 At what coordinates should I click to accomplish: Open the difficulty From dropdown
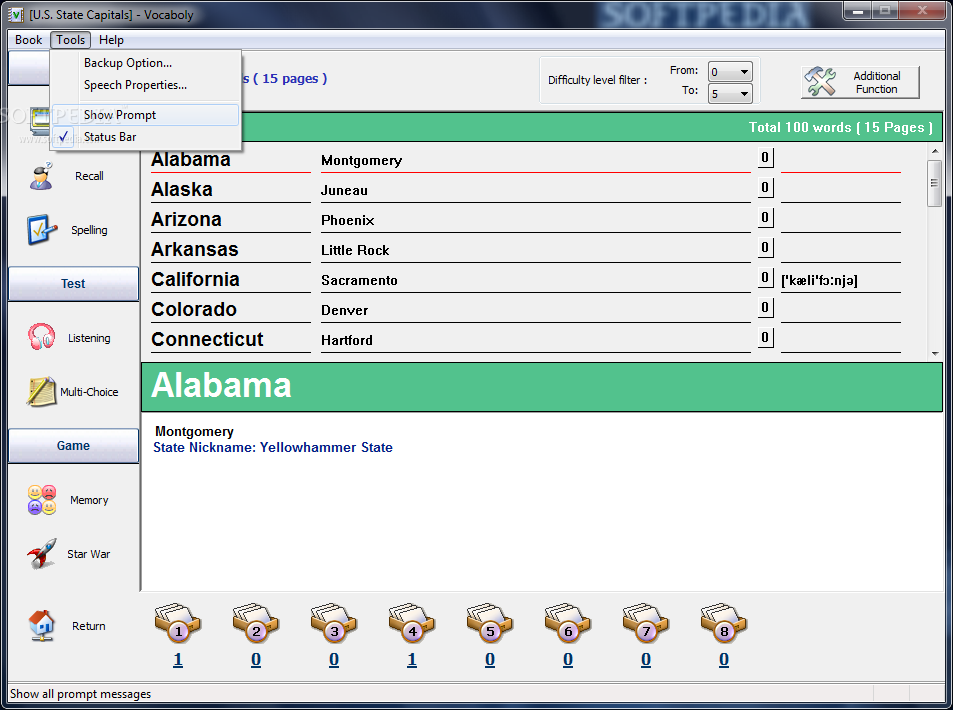(x=731, y=72)
